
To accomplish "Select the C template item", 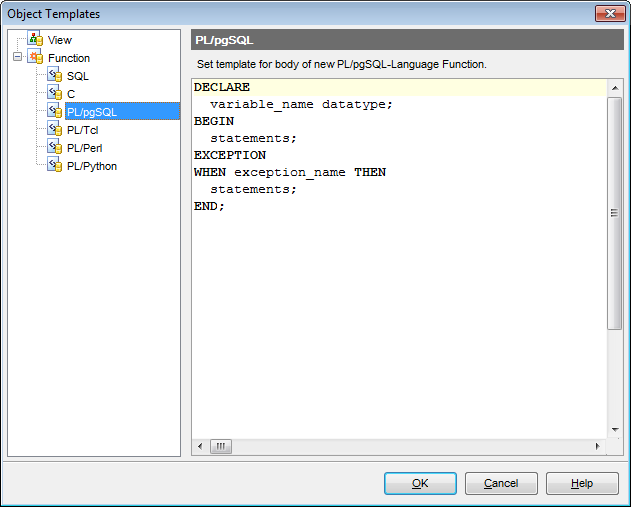I will (71, 94).
